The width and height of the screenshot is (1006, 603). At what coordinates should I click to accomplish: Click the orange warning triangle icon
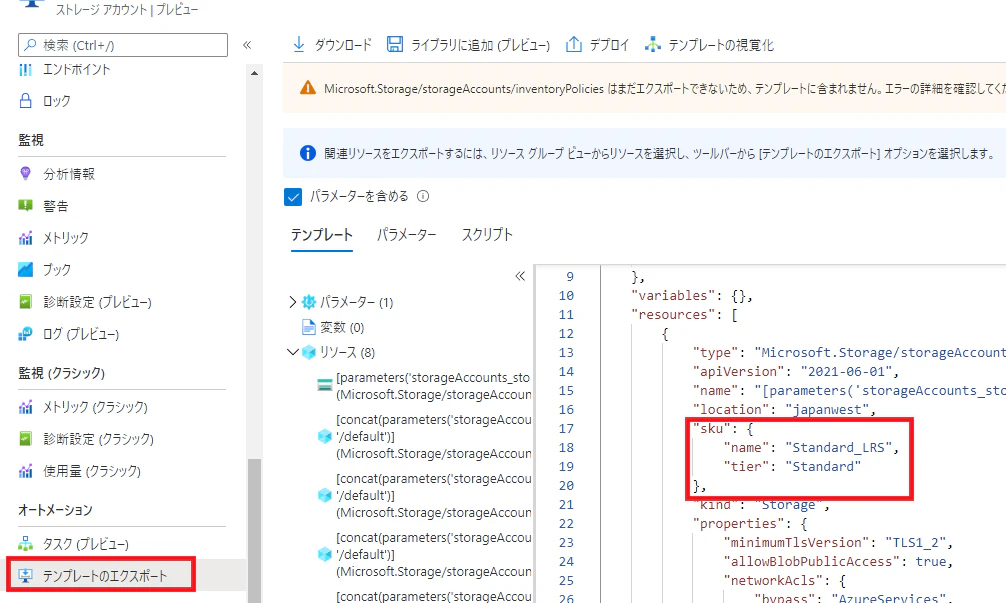(308, 88)
